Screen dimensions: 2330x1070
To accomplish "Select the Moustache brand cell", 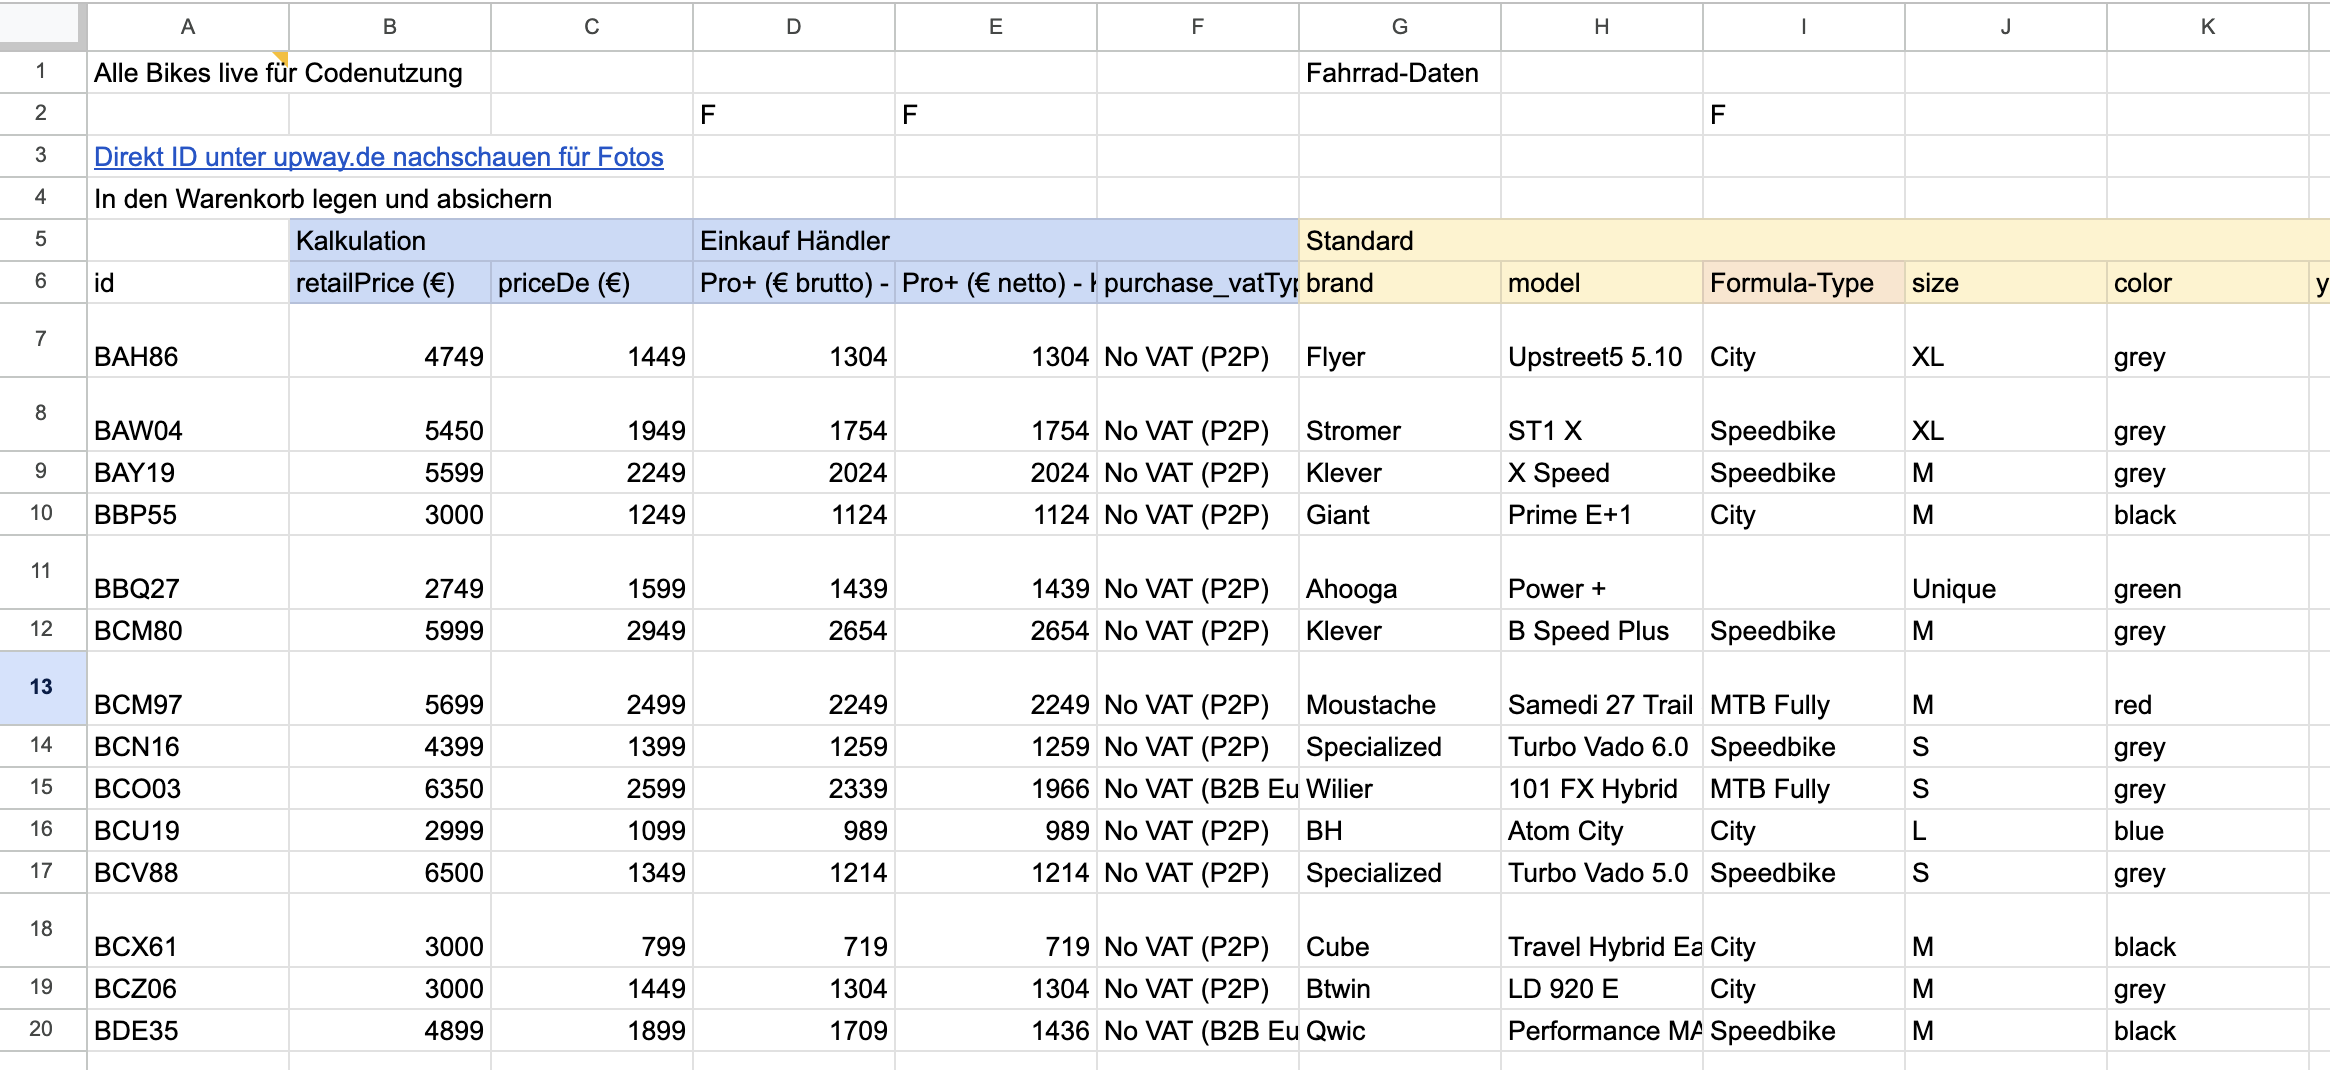I will 1399,704.
